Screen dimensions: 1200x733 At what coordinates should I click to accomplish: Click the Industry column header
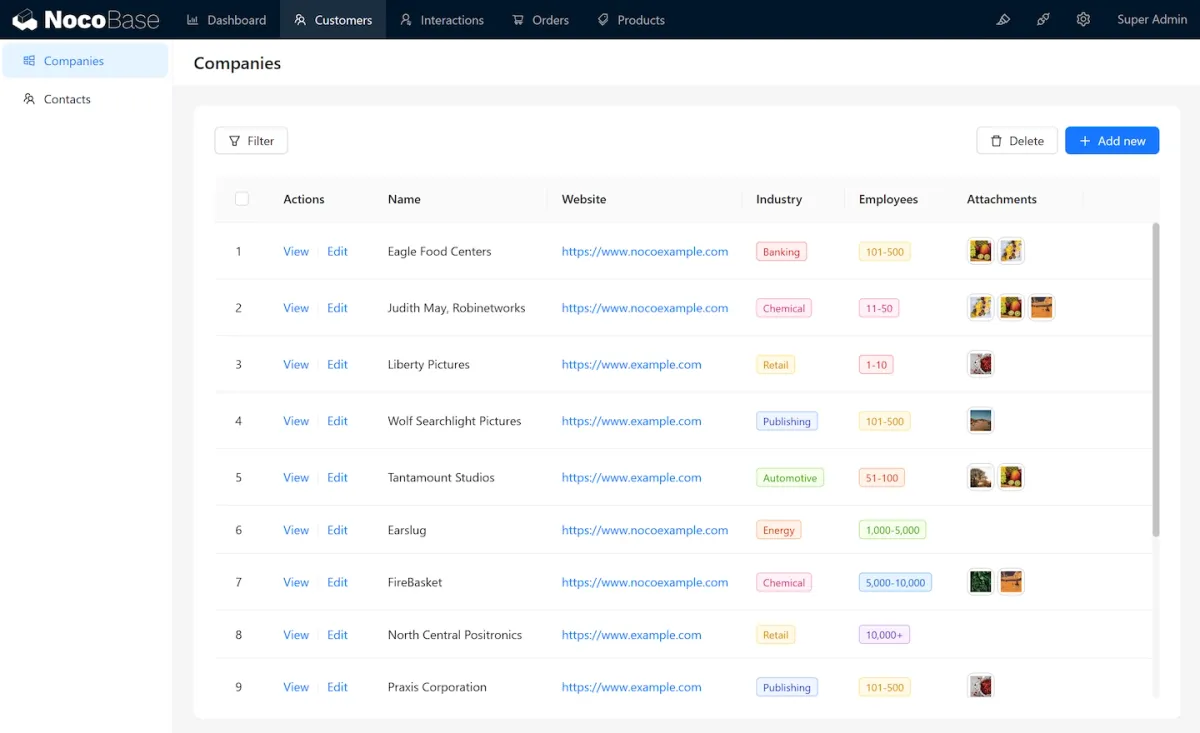pos(779,199)
